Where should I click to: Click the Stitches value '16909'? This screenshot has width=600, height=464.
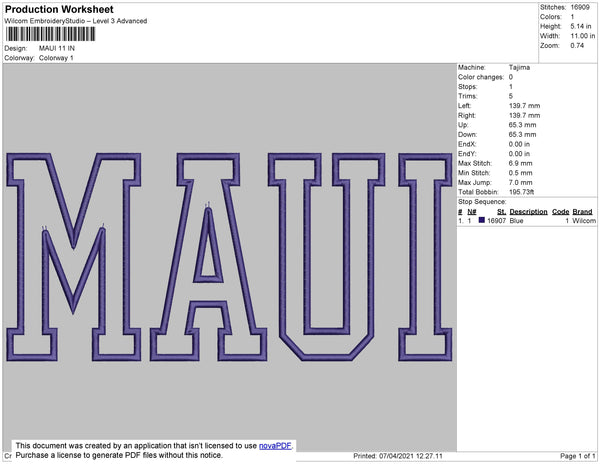[x=580, y=7]
